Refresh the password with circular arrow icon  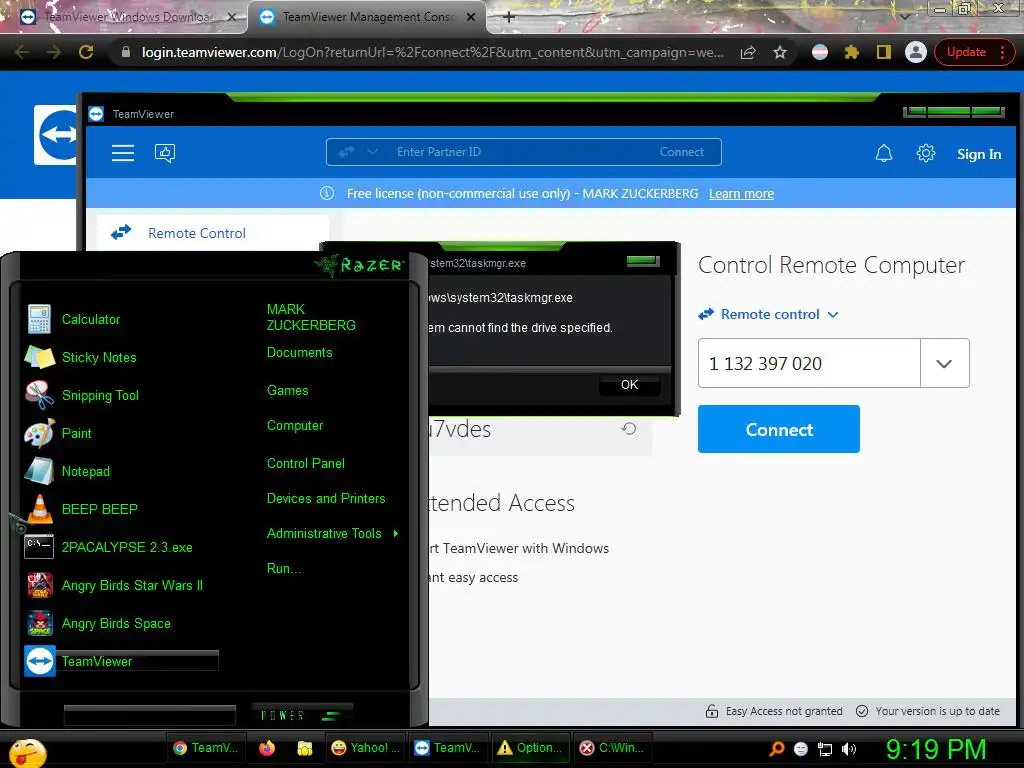point(629,428)
